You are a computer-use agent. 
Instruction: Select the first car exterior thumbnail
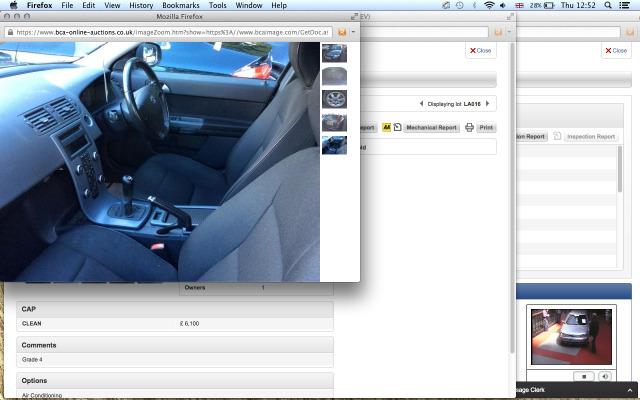(334, 53)
